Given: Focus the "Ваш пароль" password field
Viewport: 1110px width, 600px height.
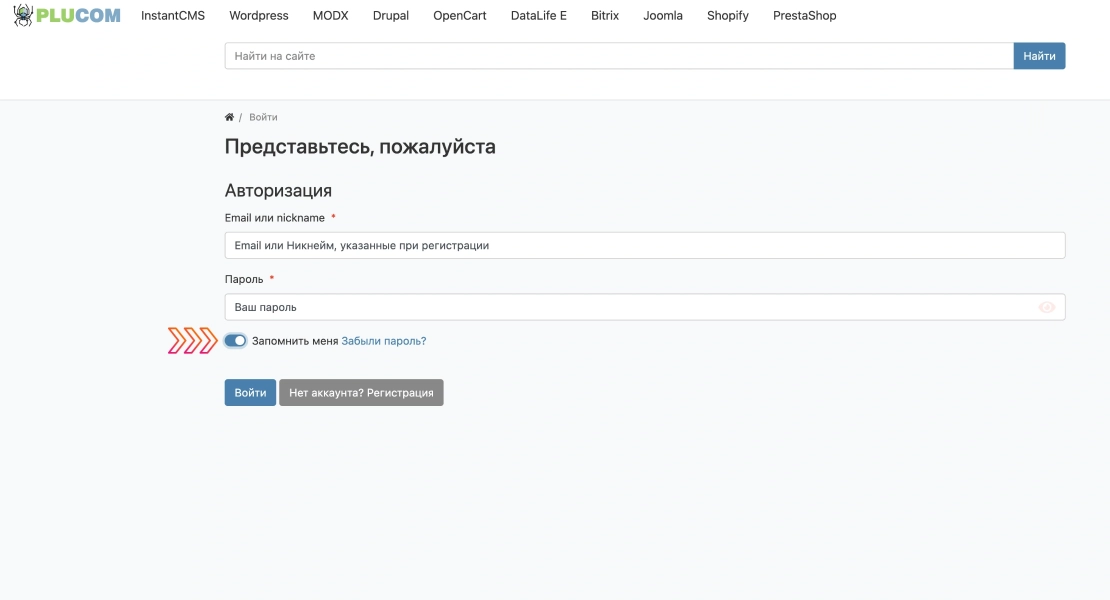Looking at the screenshot, I should coord(645,307).
